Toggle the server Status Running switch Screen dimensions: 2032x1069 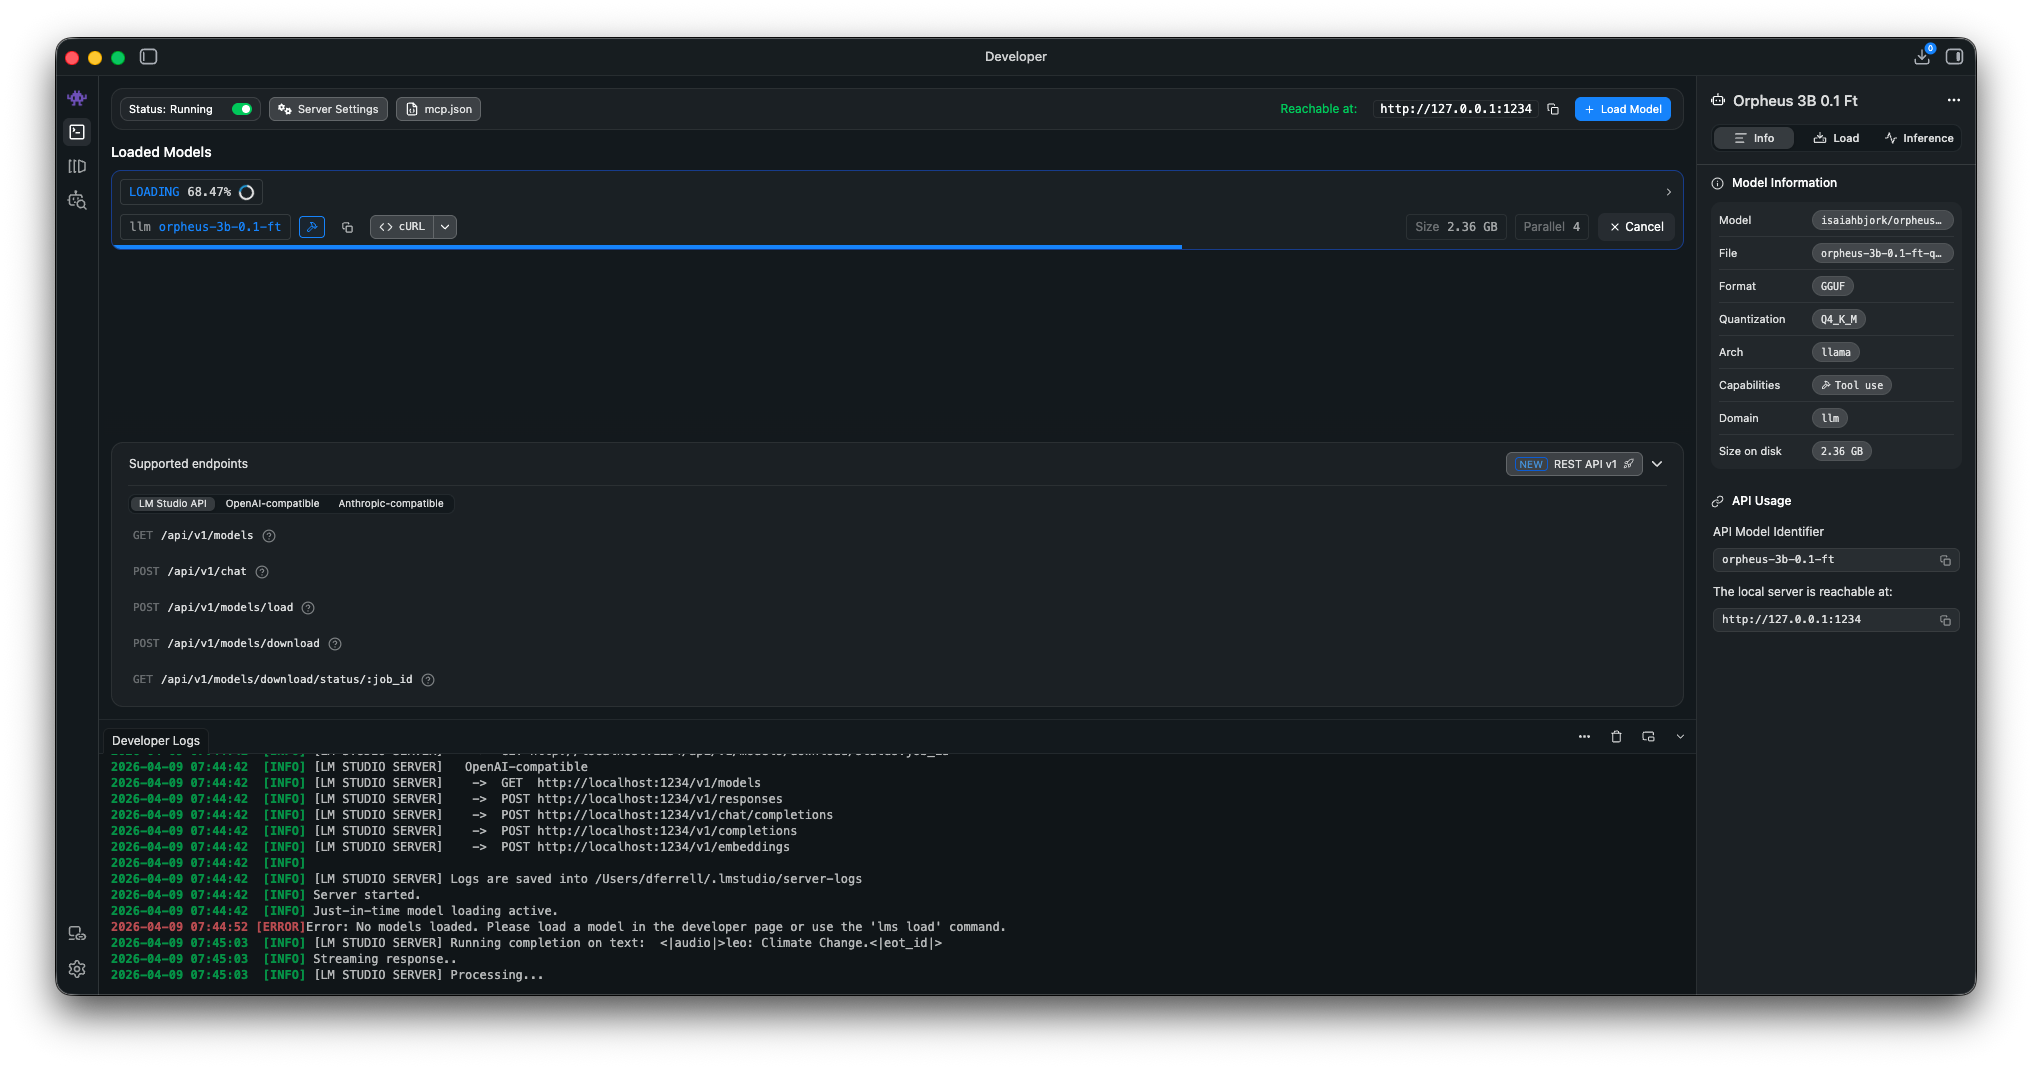pyautogui.click(x=241, y=109)
